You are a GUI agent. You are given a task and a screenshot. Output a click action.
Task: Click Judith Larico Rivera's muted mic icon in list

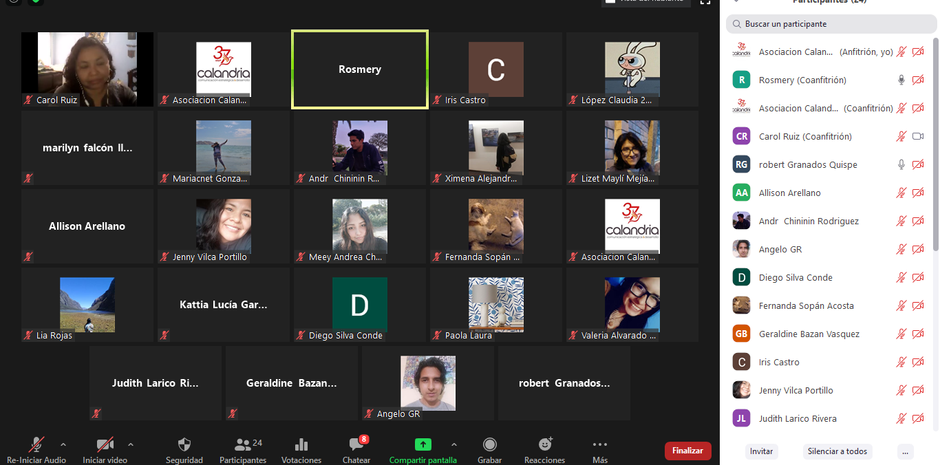tap(900, 418)
